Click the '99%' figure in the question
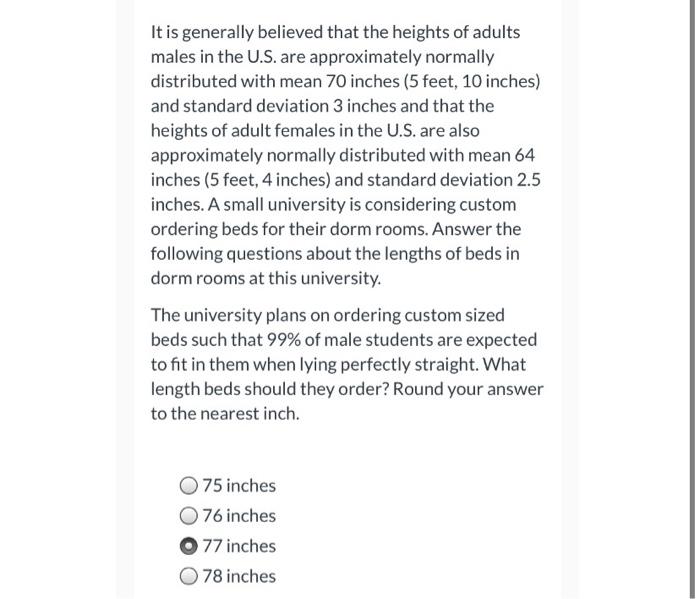This screenshot has height=599, width=700. 283,340
